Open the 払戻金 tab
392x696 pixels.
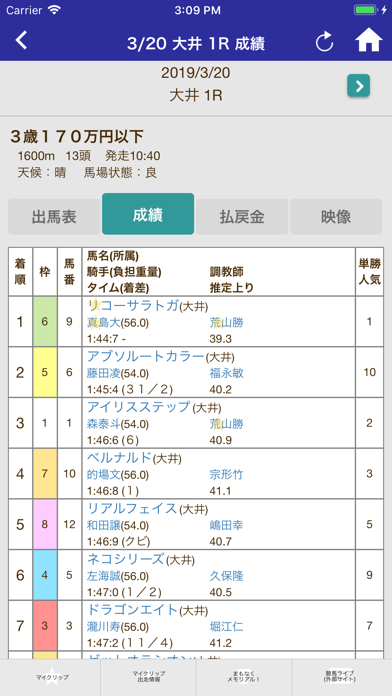click(x=242, y=217)
